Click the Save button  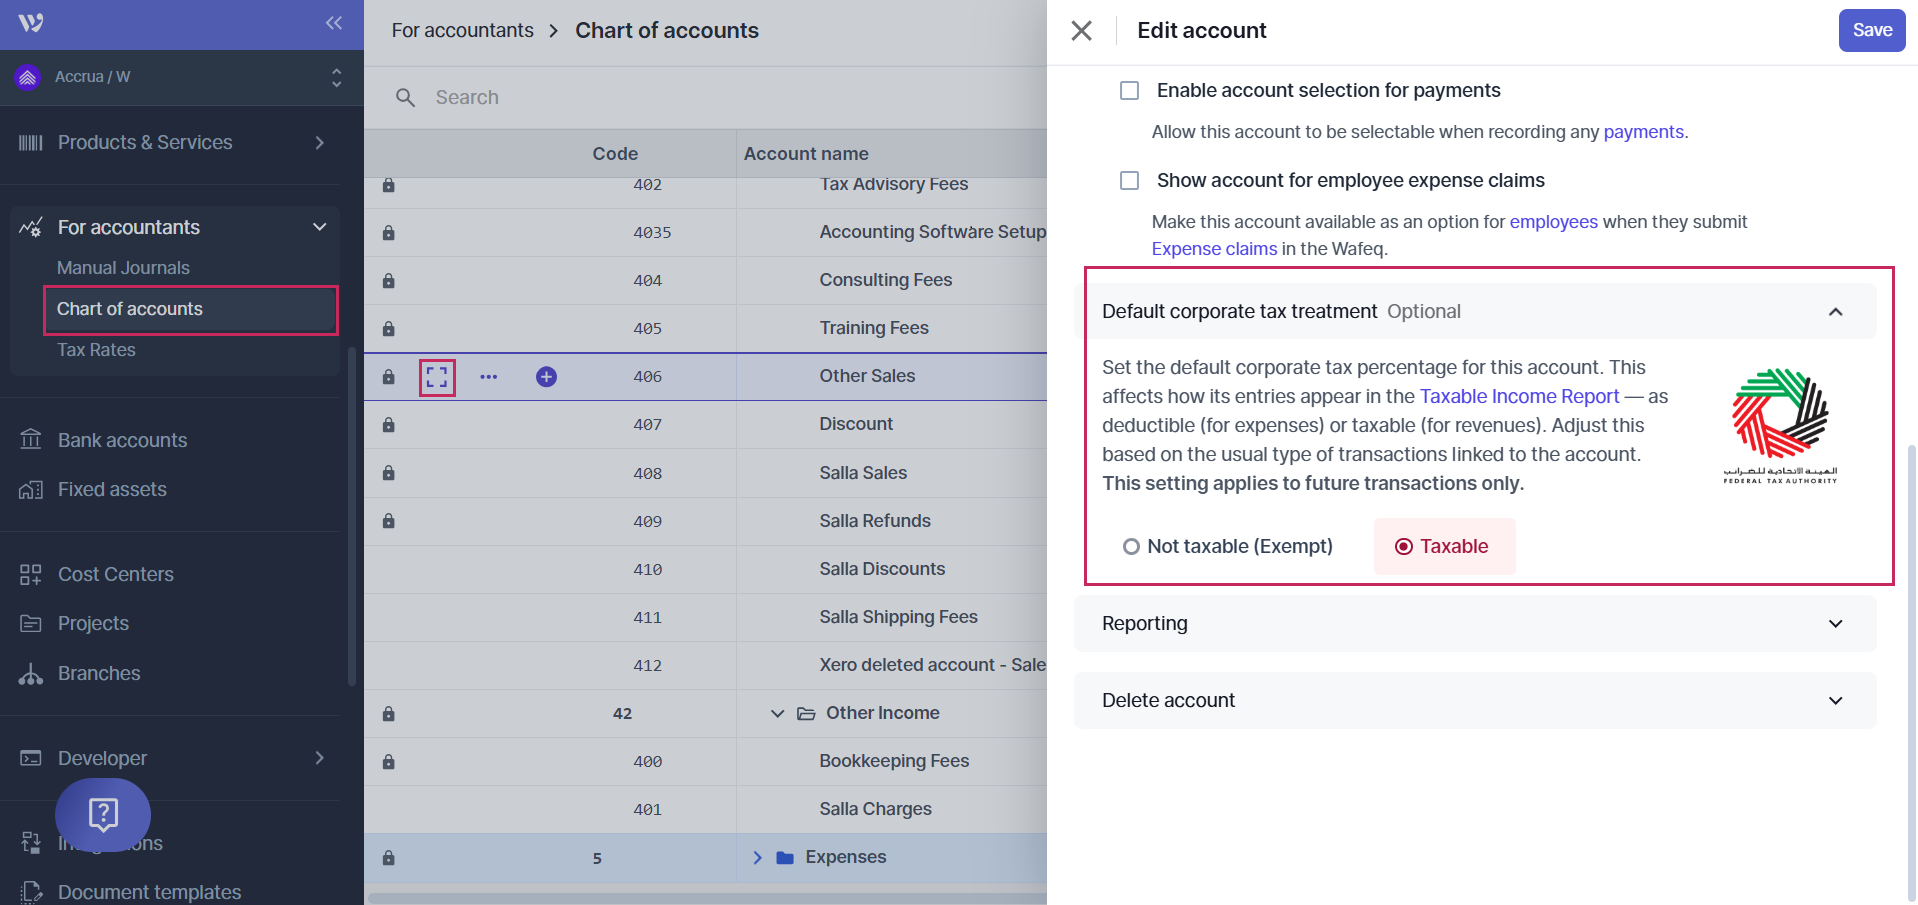pyautogui.click(x=1871, y=30)
